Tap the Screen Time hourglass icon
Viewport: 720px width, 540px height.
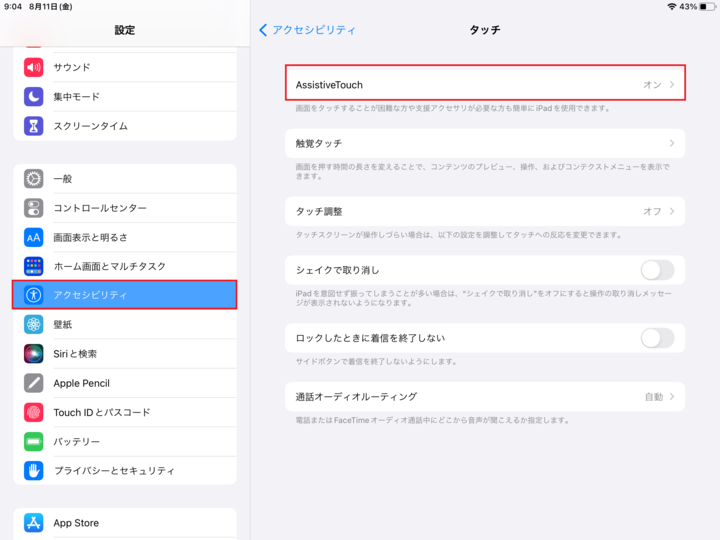point(34,126)
